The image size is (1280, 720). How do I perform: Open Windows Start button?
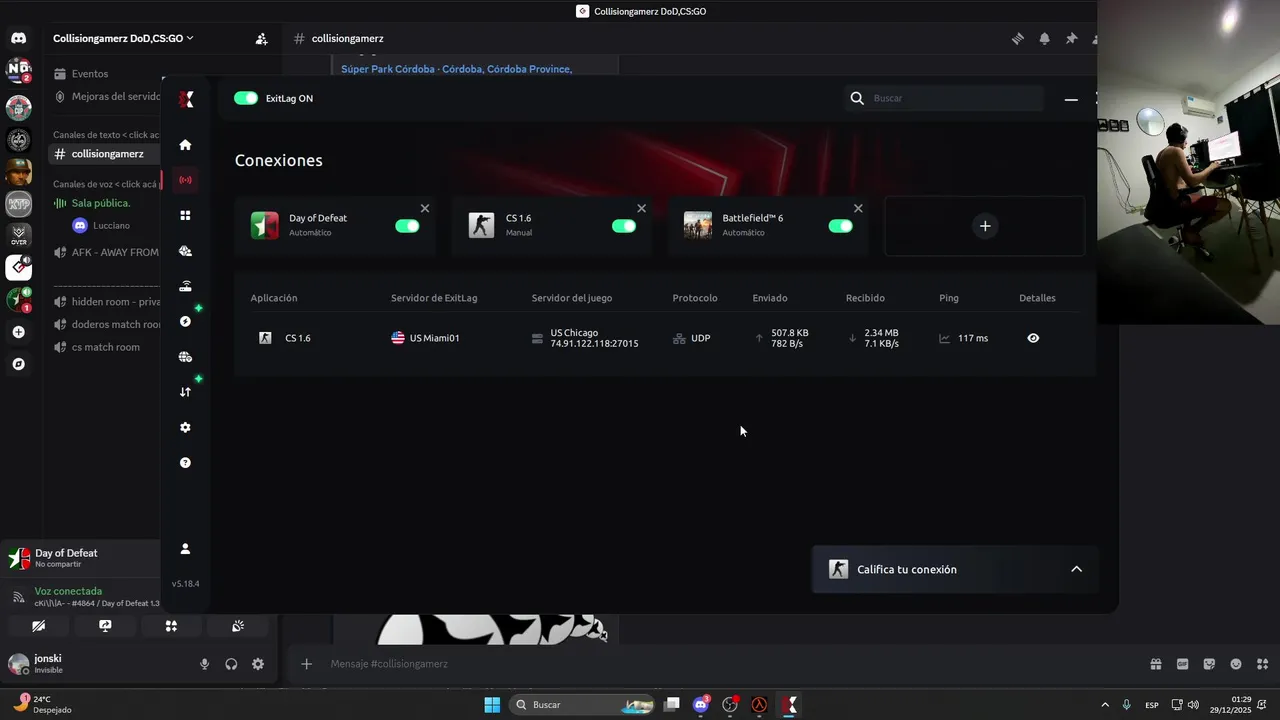(492, 705)
